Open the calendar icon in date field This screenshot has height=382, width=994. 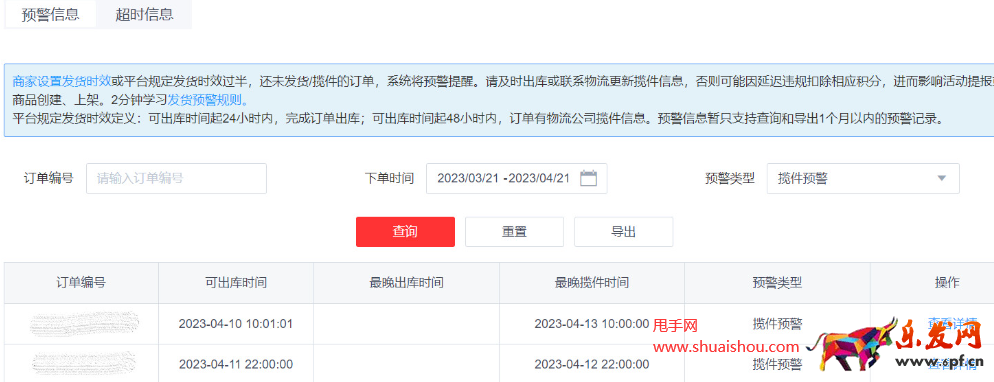588,178
